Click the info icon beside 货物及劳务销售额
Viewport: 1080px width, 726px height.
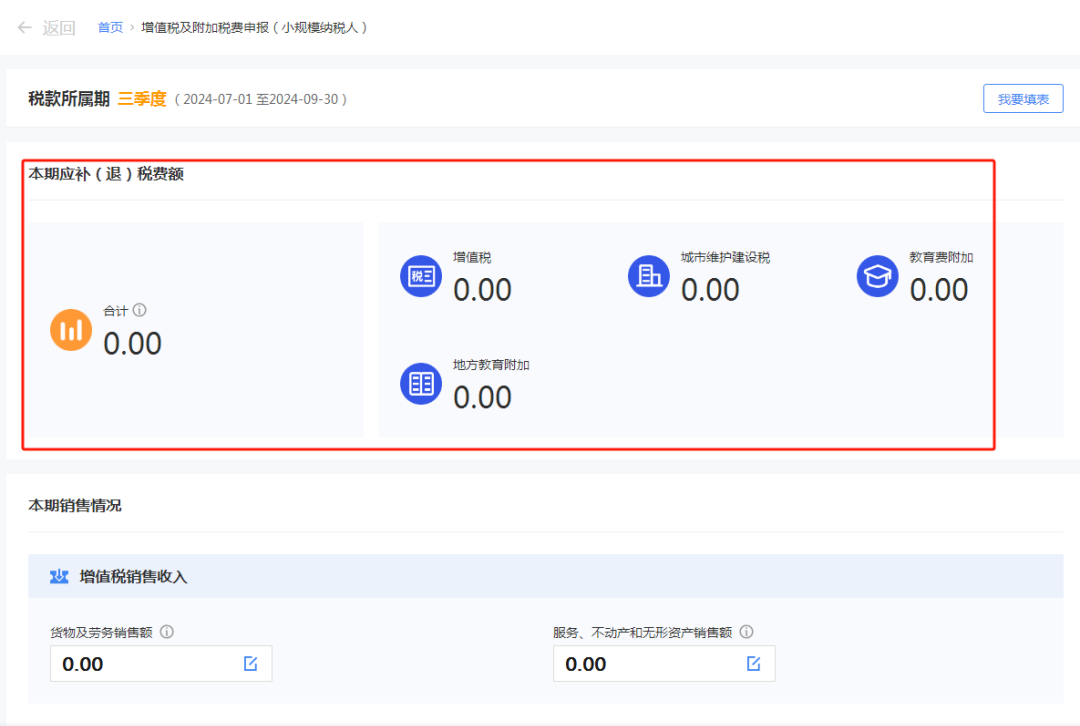[167, 632]
